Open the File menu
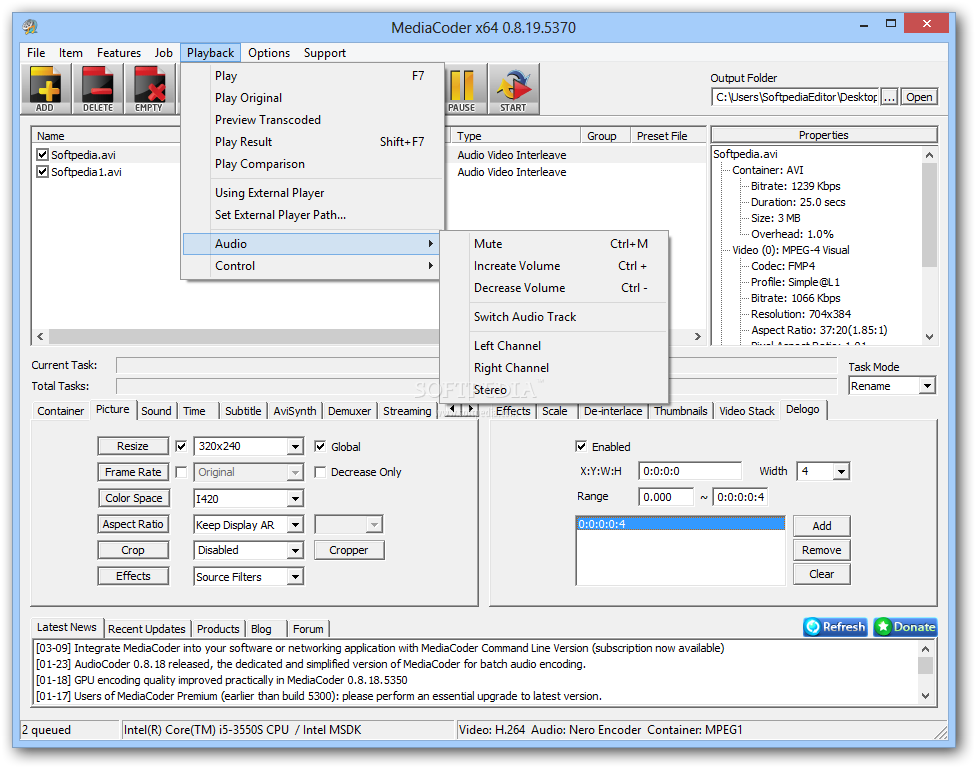This screenshot has width=976, height=768. click(x=35, y=53)
